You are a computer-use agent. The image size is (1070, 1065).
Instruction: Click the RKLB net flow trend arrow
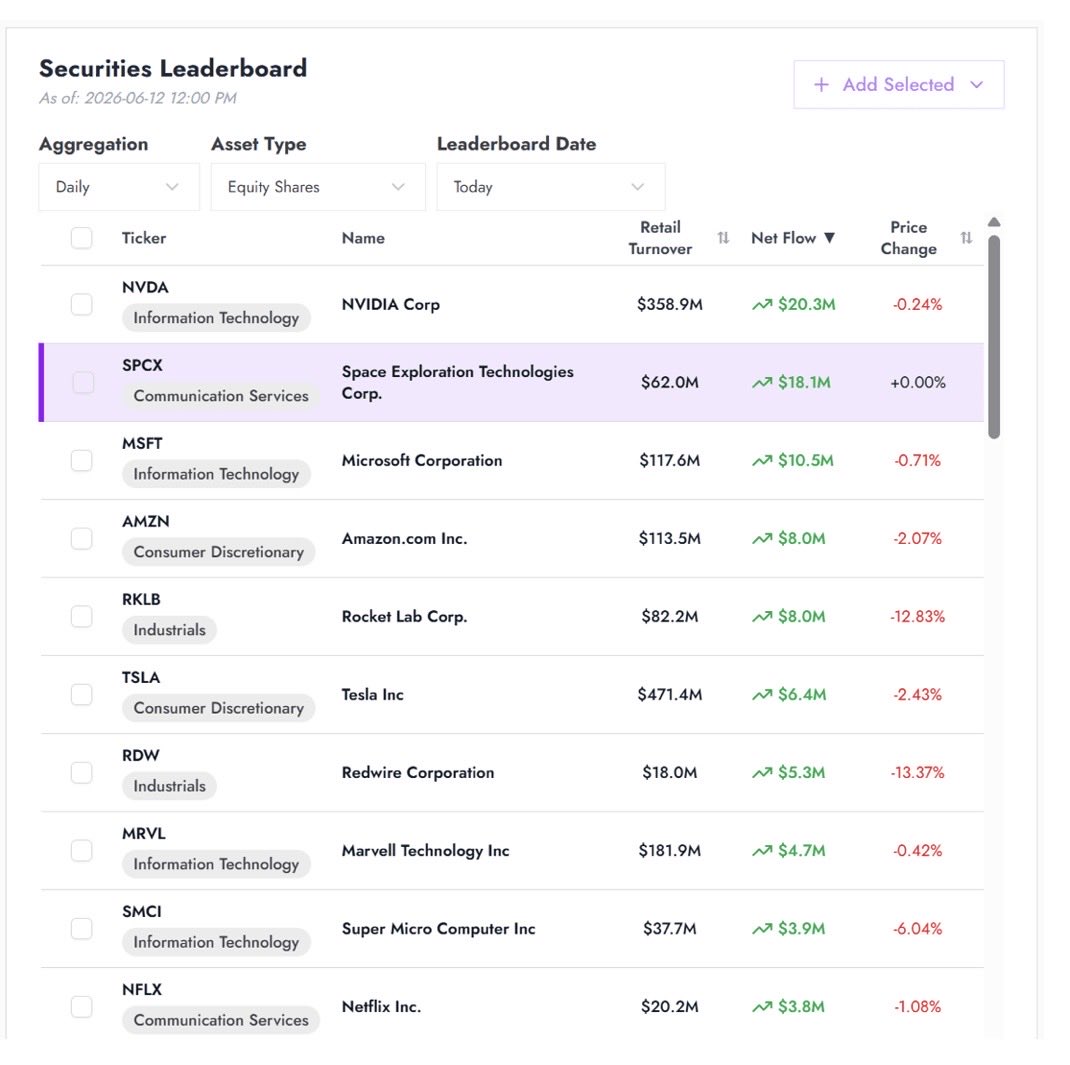pos(762,617)
